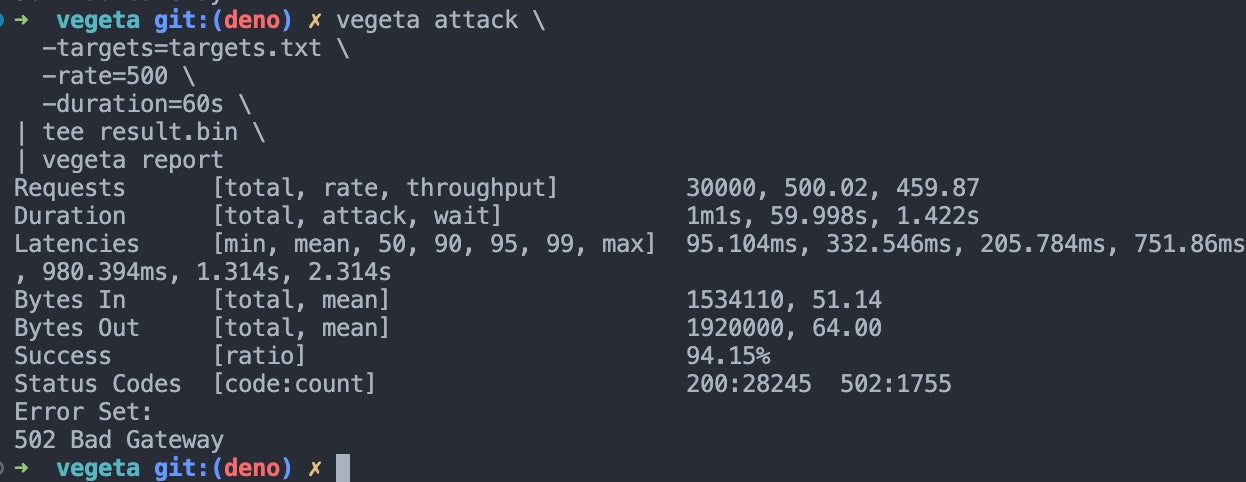Click the "Error Set:" heading
The height and width of the screenshot is (482, 1246).
coord(84,412)
